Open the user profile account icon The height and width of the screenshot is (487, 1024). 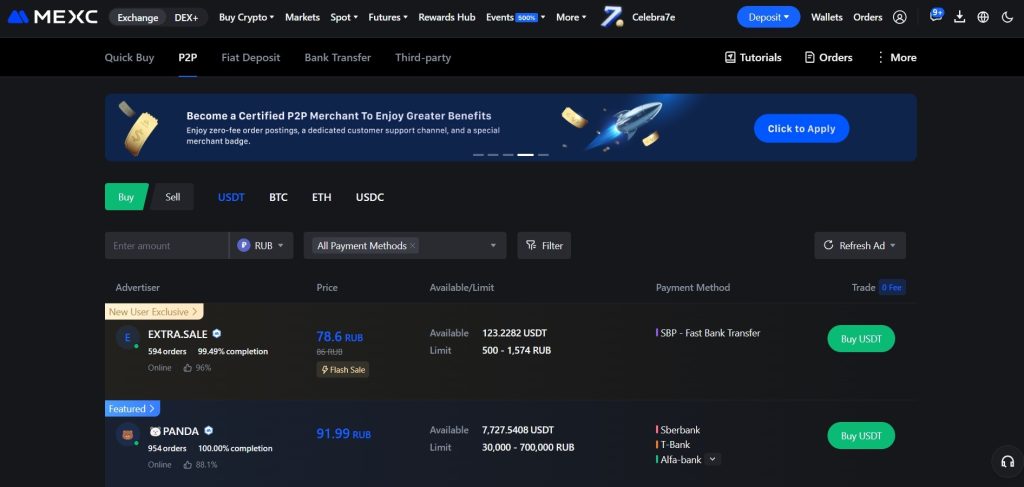pyautogui.click(x=899, y=18)
